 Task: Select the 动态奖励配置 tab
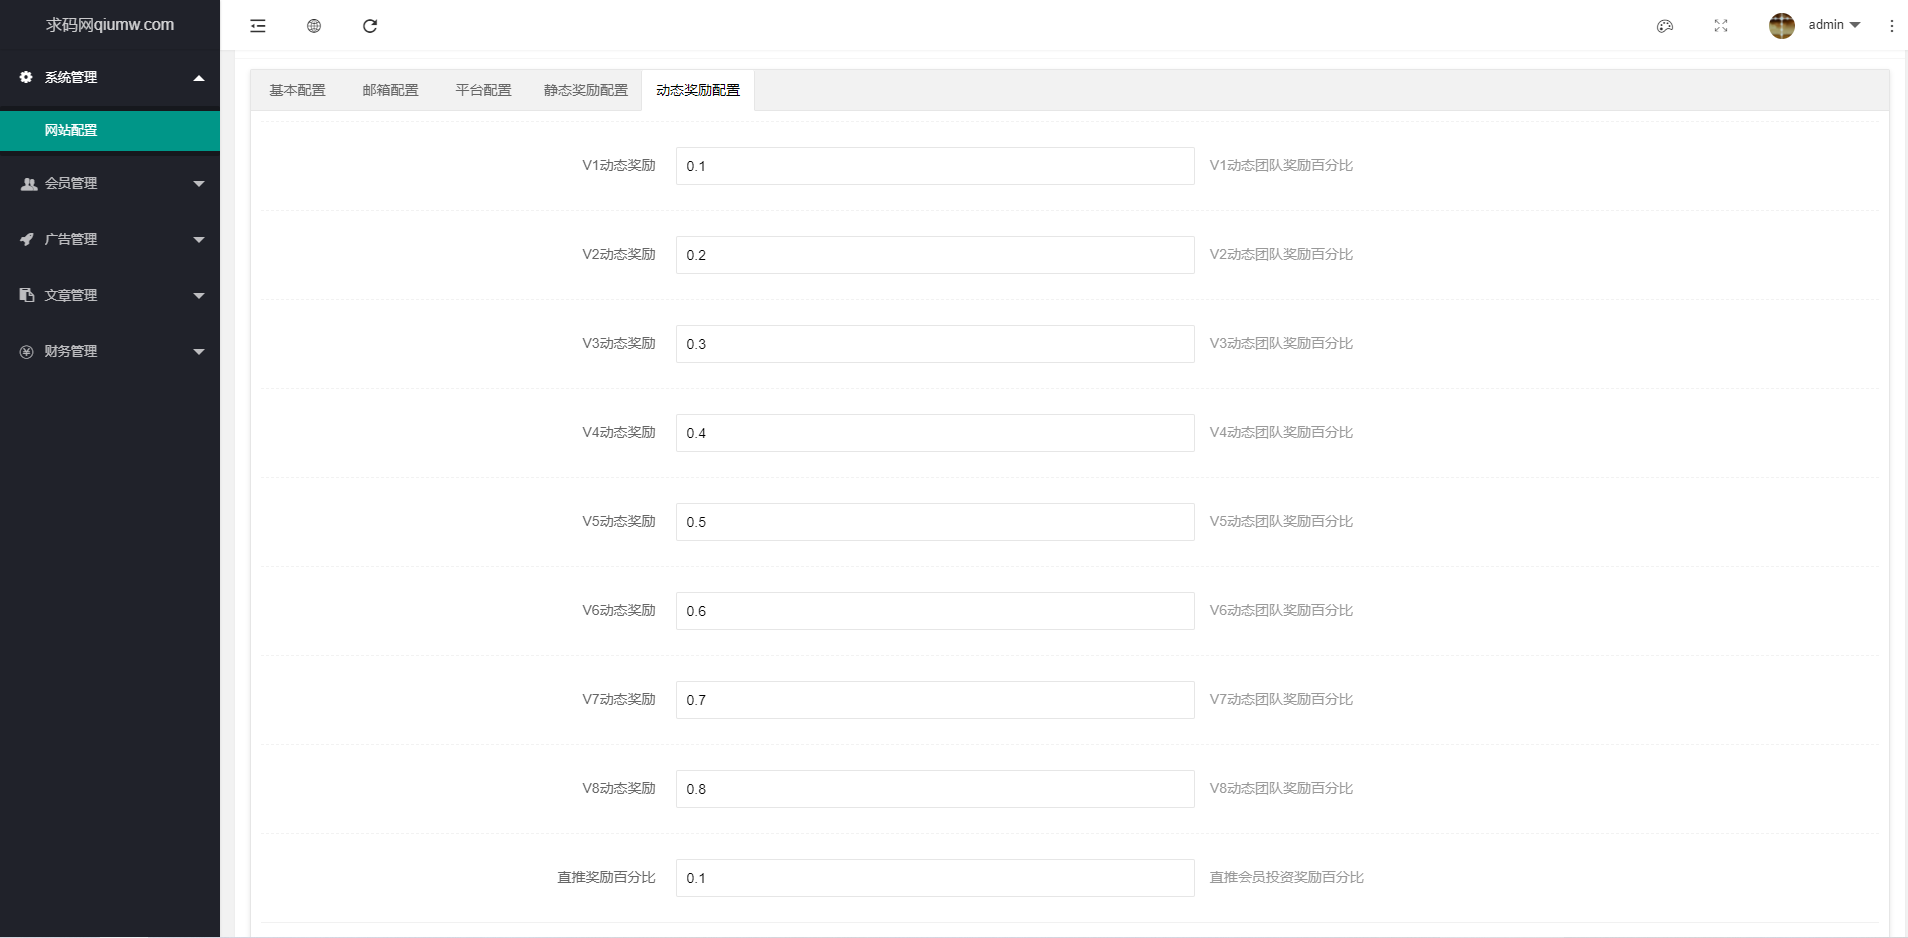pos(698,90)
